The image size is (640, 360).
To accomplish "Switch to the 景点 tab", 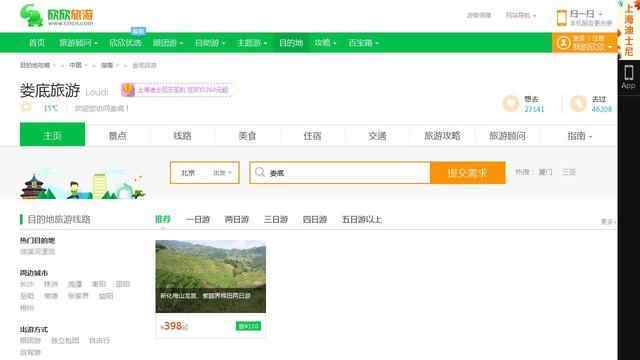I will pyautogui.click(x=118, y=136).
